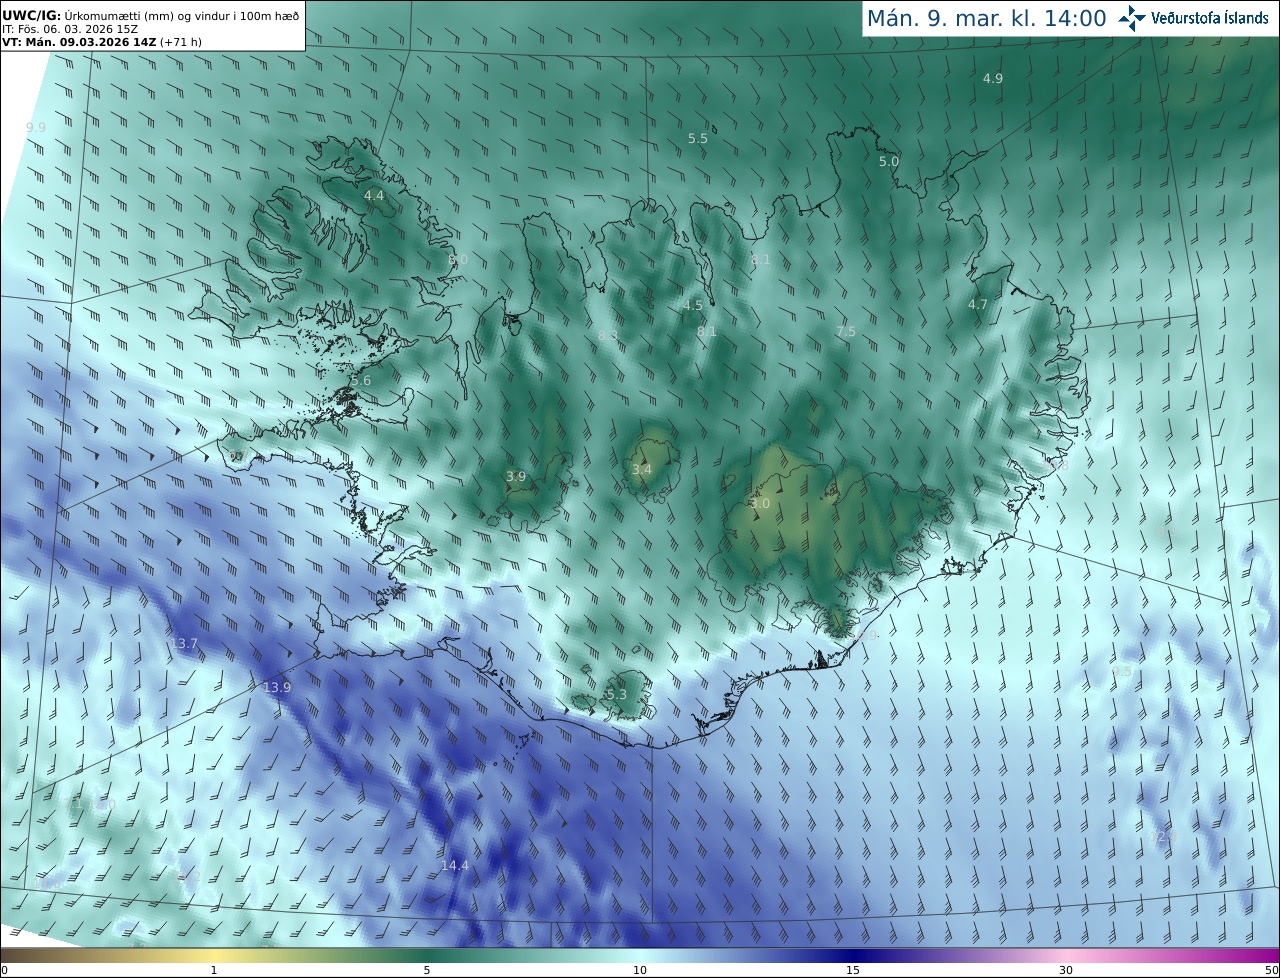
Task: Pick the dark blue colorbar segment above 15
Action: pyautogui.click(x=853, y=955)
